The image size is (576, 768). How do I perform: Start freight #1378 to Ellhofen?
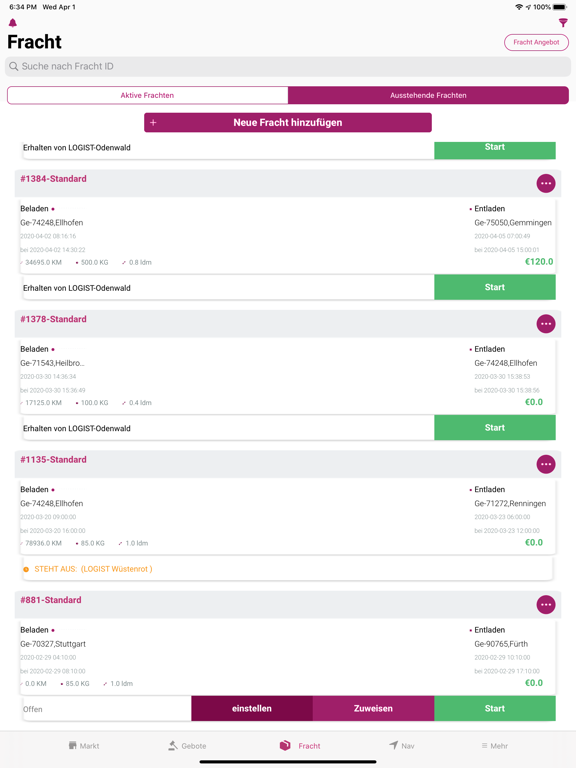pos(495,428)
